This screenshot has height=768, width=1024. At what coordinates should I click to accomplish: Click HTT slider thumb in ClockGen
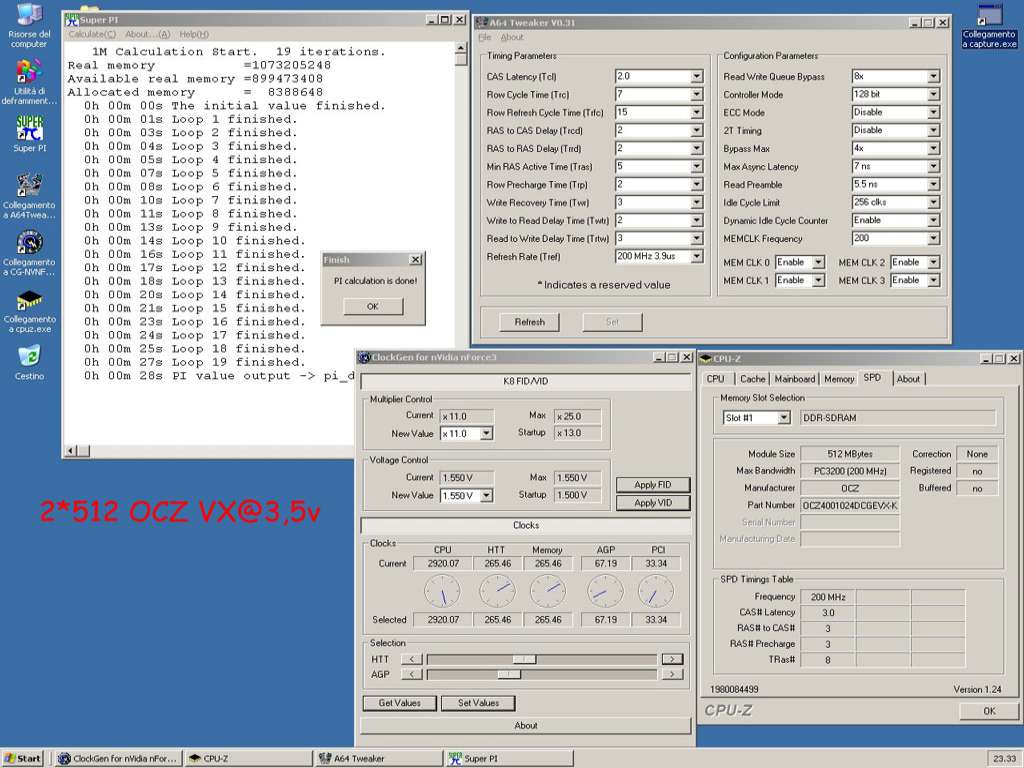[x=524, y=660]
